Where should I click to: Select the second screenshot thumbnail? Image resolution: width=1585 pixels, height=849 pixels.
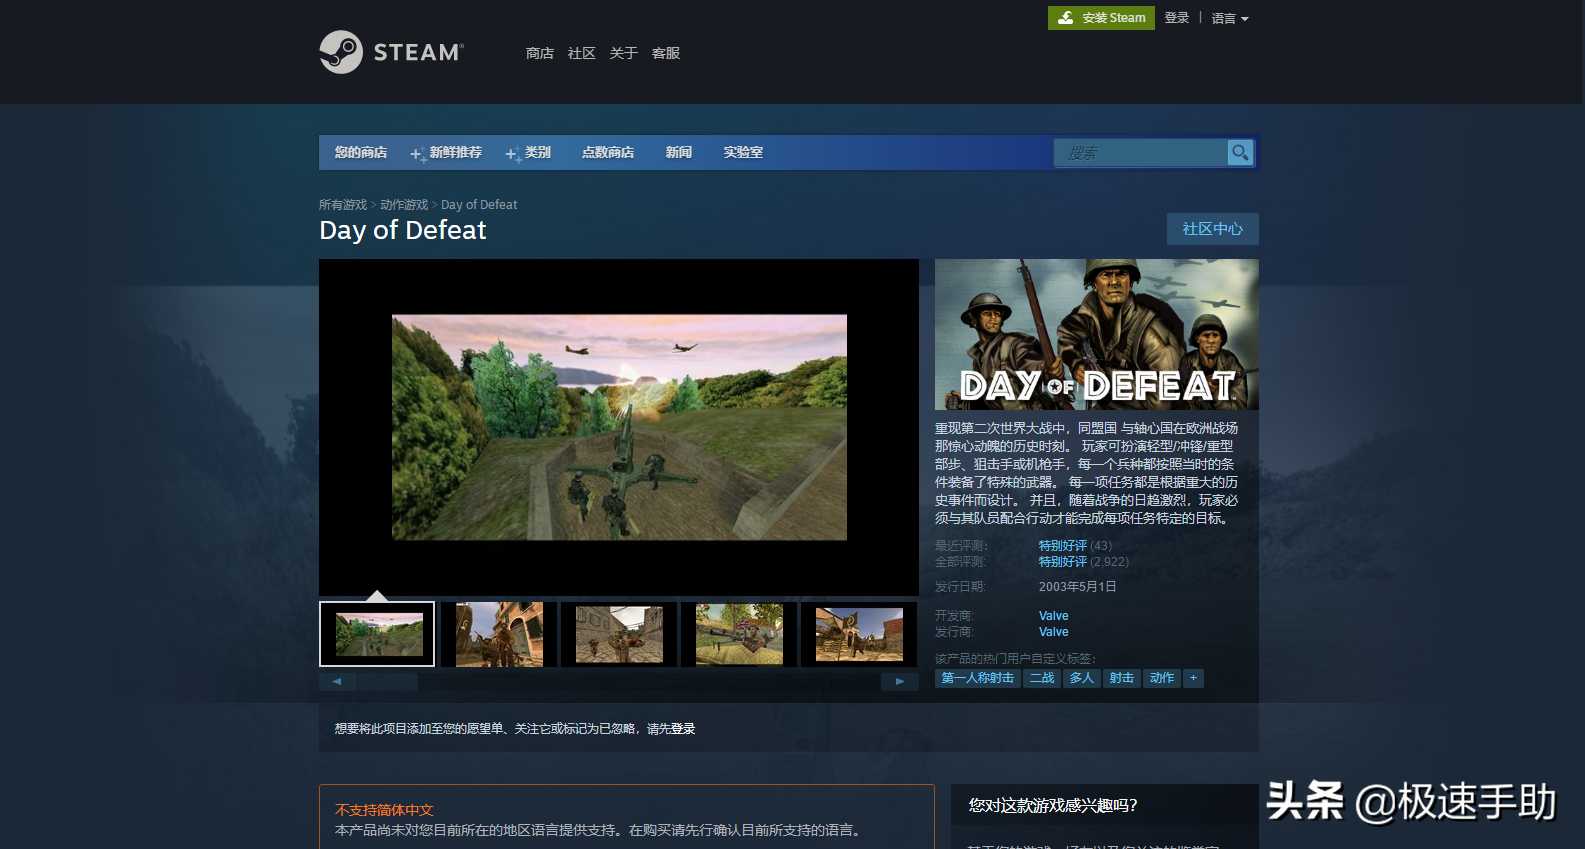point(498,634)
